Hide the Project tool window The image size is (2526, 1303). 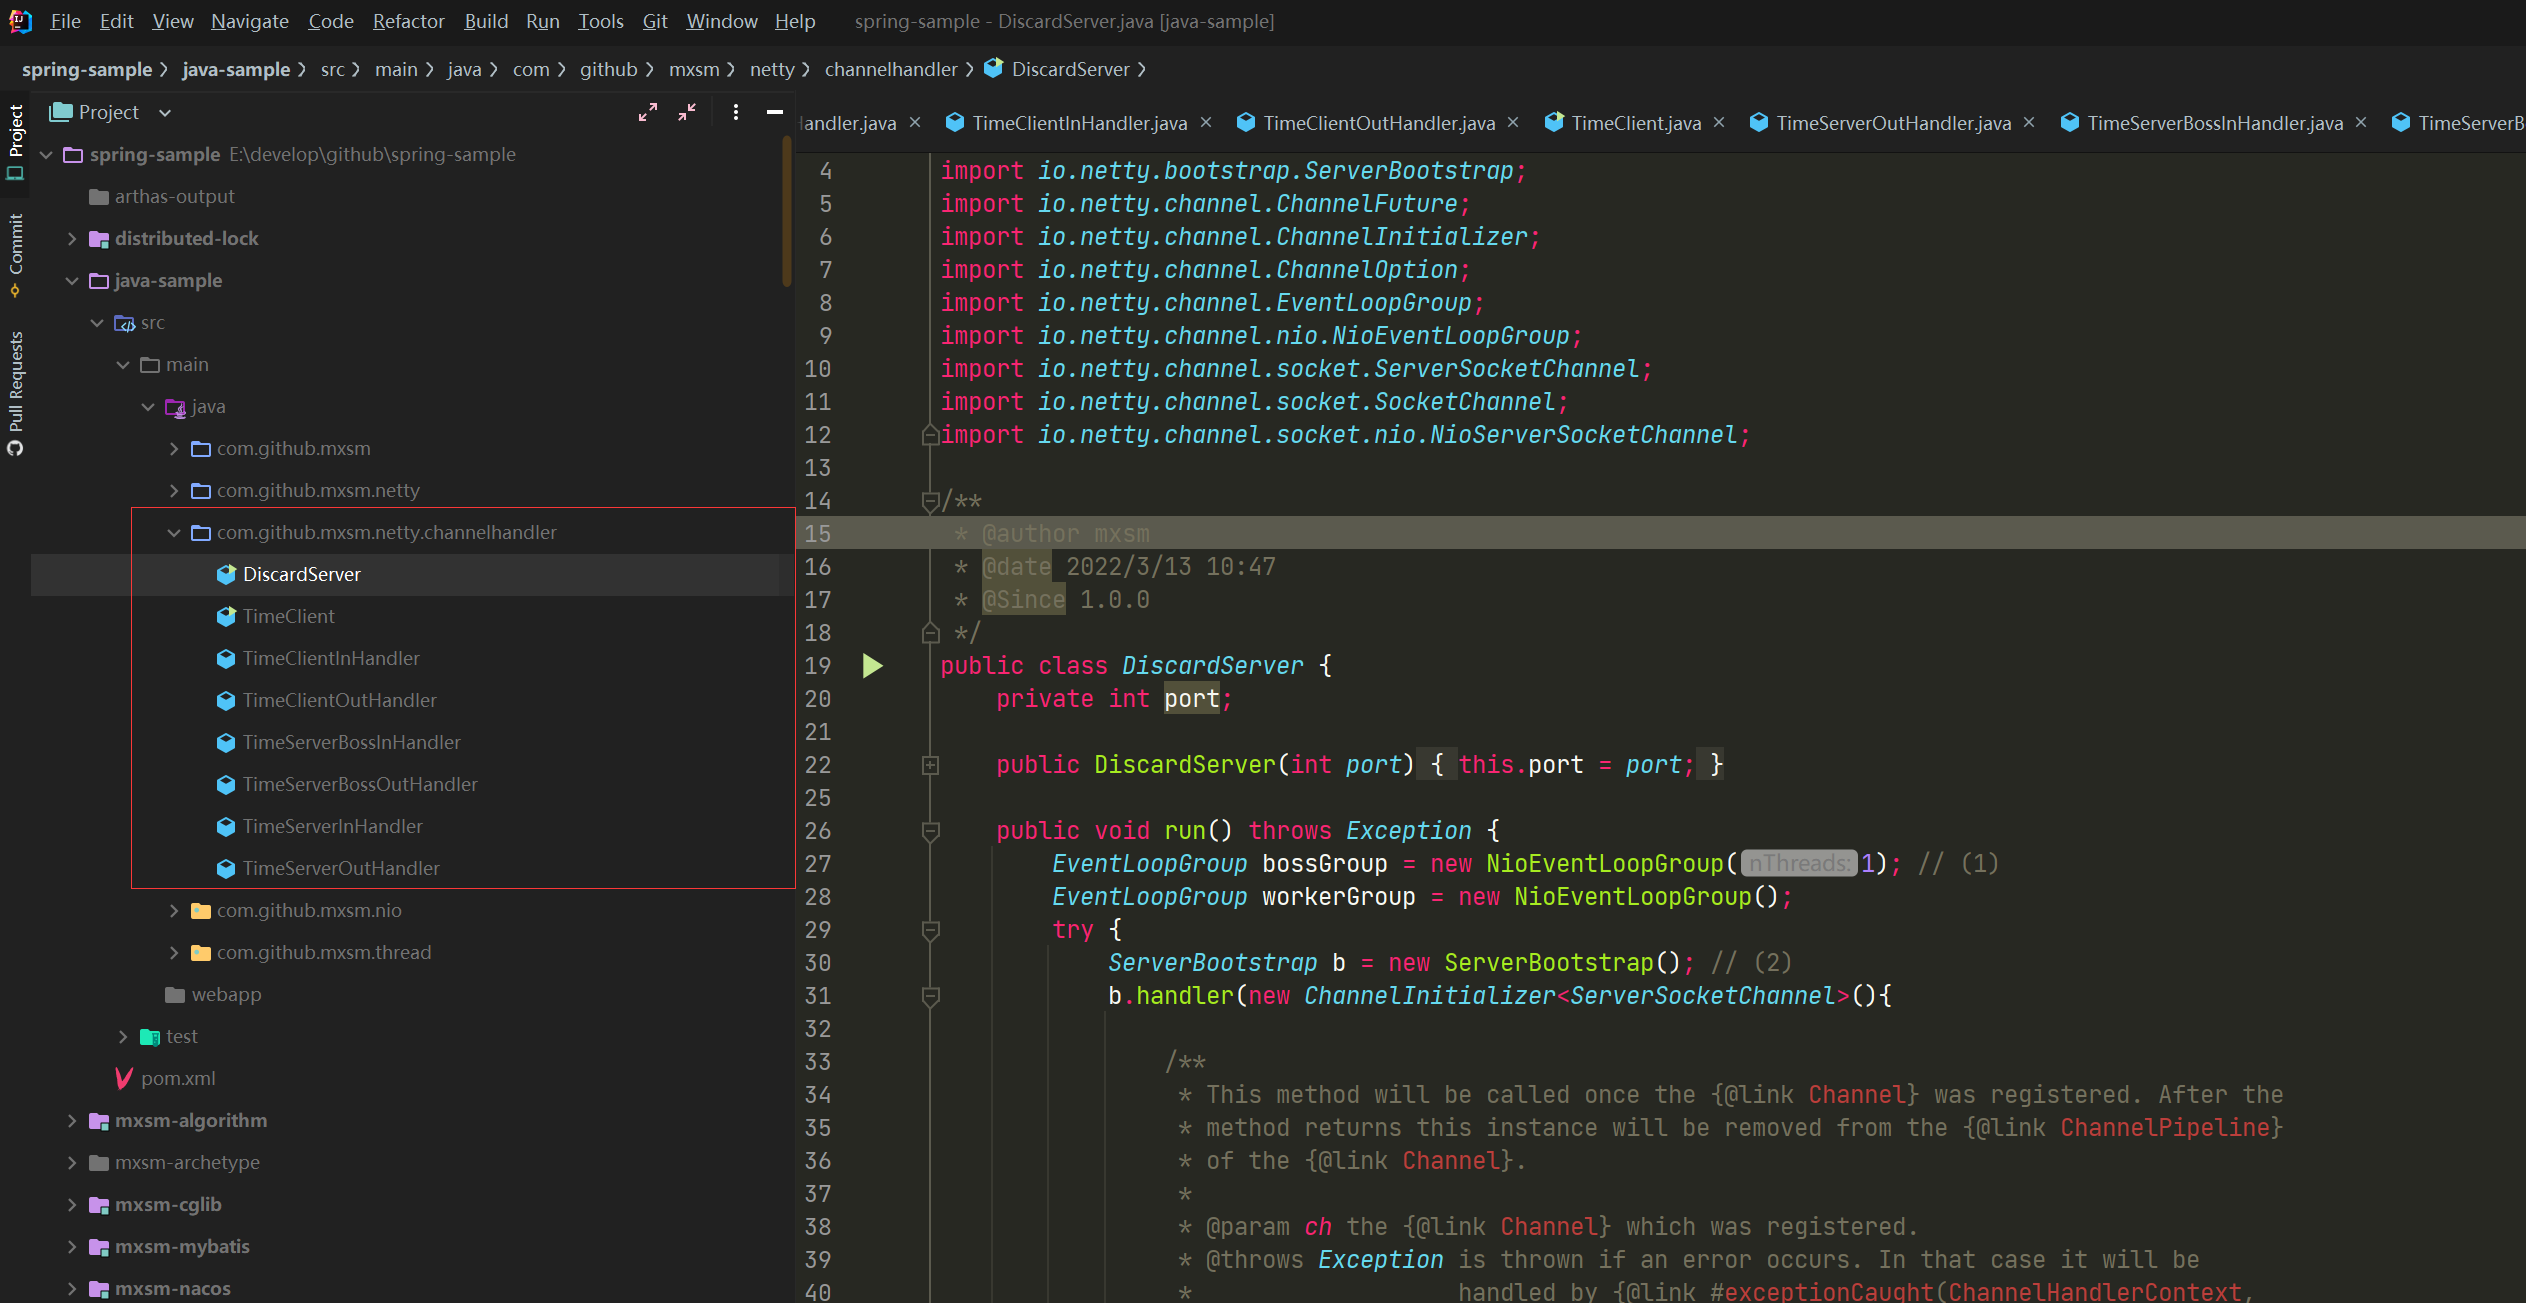[x=774, y=112]
